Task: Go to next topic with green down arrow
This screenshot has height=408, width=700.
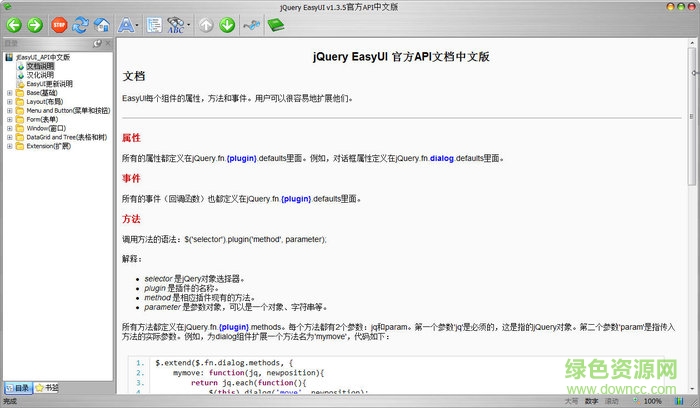Action: [x=227, y=25]
